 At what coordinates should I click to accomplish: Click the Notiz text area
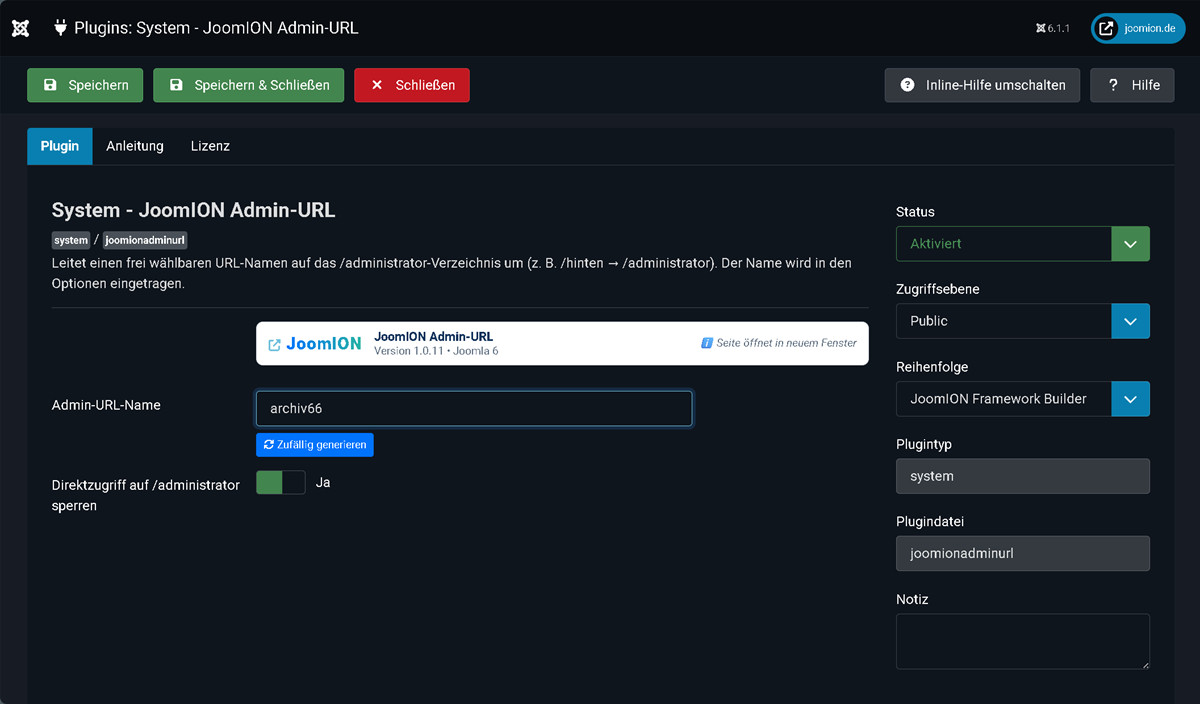[1023, 641]
